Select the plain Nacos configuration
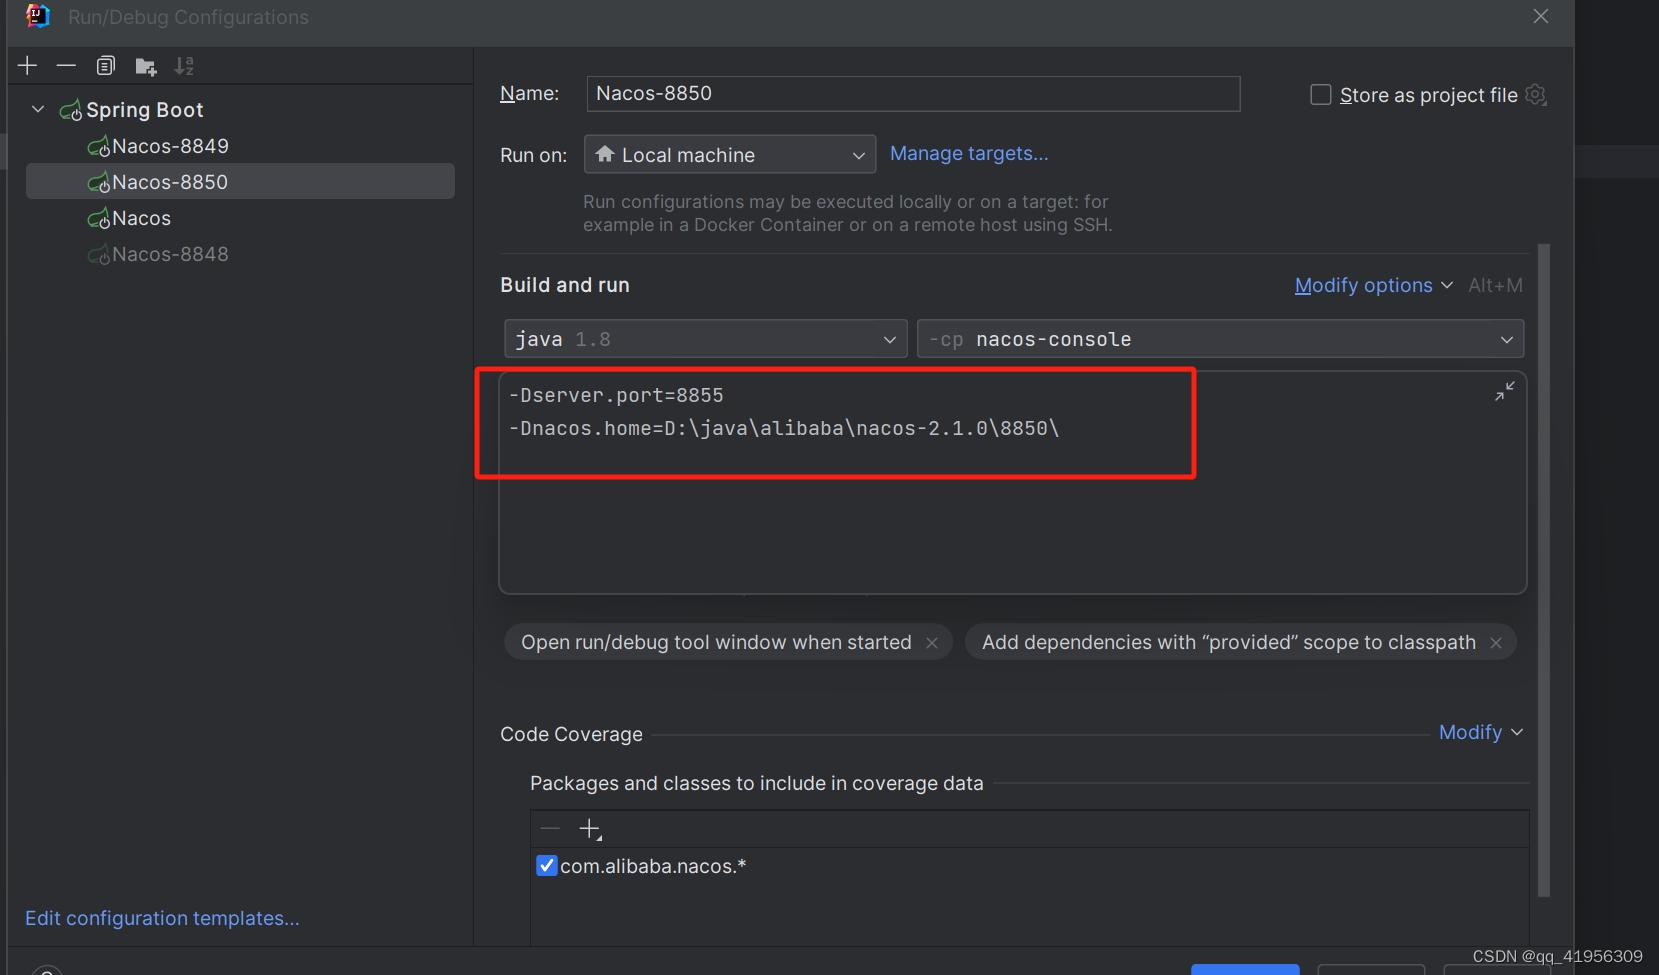The image size is (1659, 975). (141, 218)
